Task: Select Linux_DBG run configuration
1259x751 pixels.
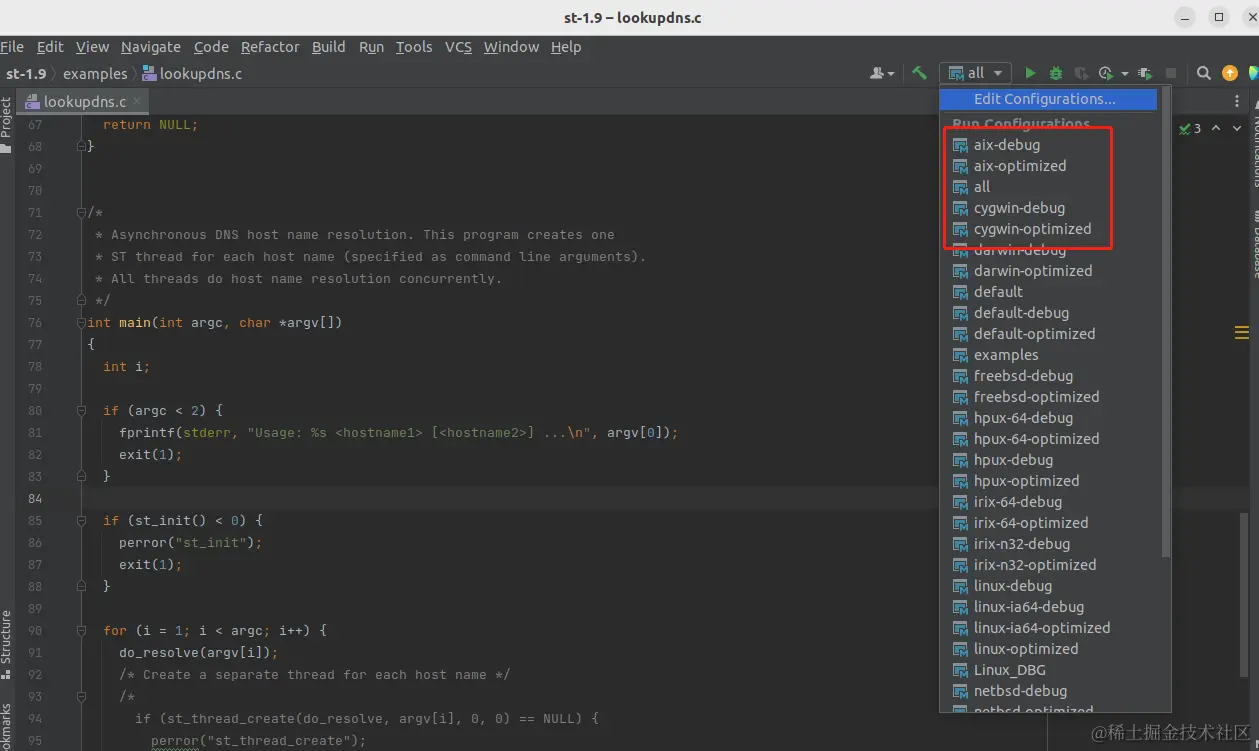Action: (x=1048, y=670)
